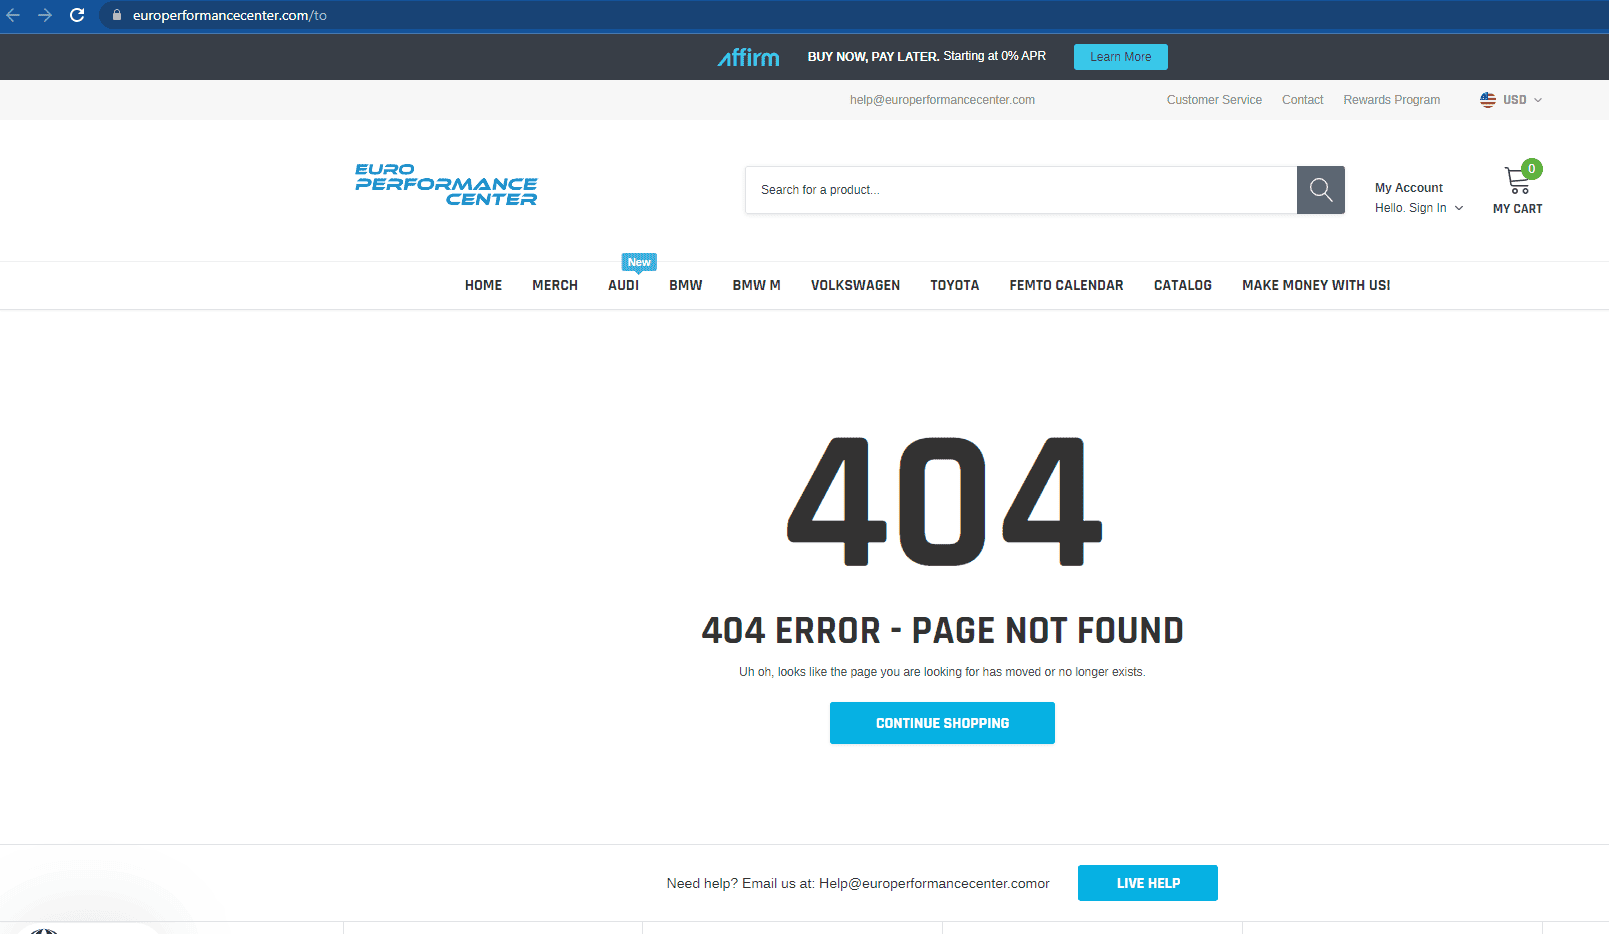Open My Account link
This screenshot has height=934, width=1609.
click(1408, 188)
